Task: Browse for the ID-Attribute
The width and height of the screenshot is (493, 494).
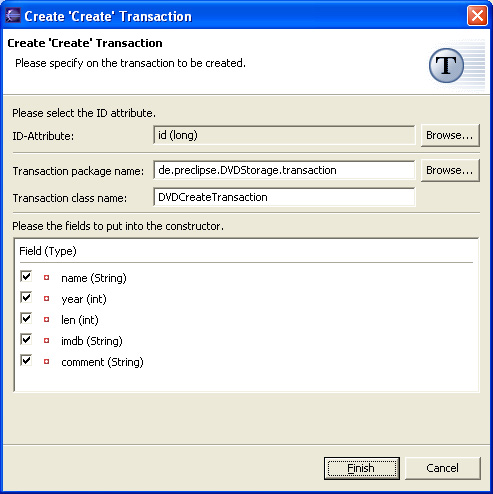Action: point(450,135)
